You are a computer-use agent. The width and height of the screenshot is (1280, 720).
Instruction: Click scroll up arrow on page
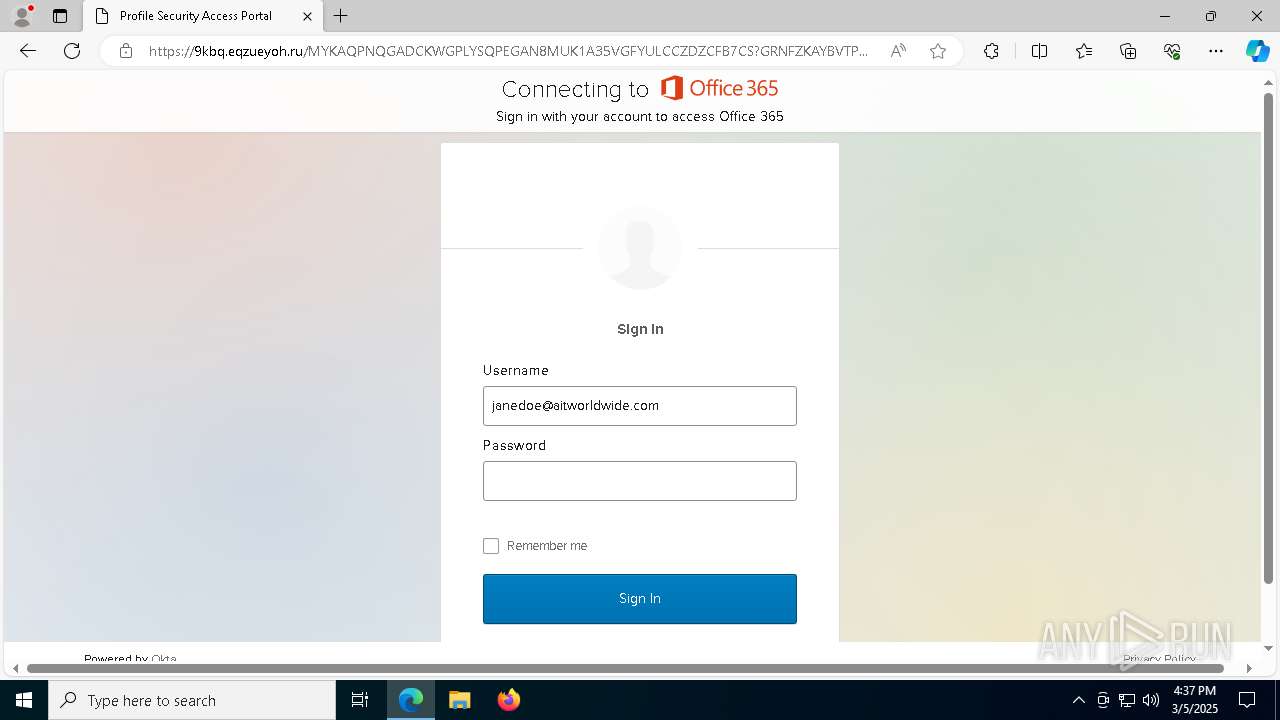click(1269, 81)
